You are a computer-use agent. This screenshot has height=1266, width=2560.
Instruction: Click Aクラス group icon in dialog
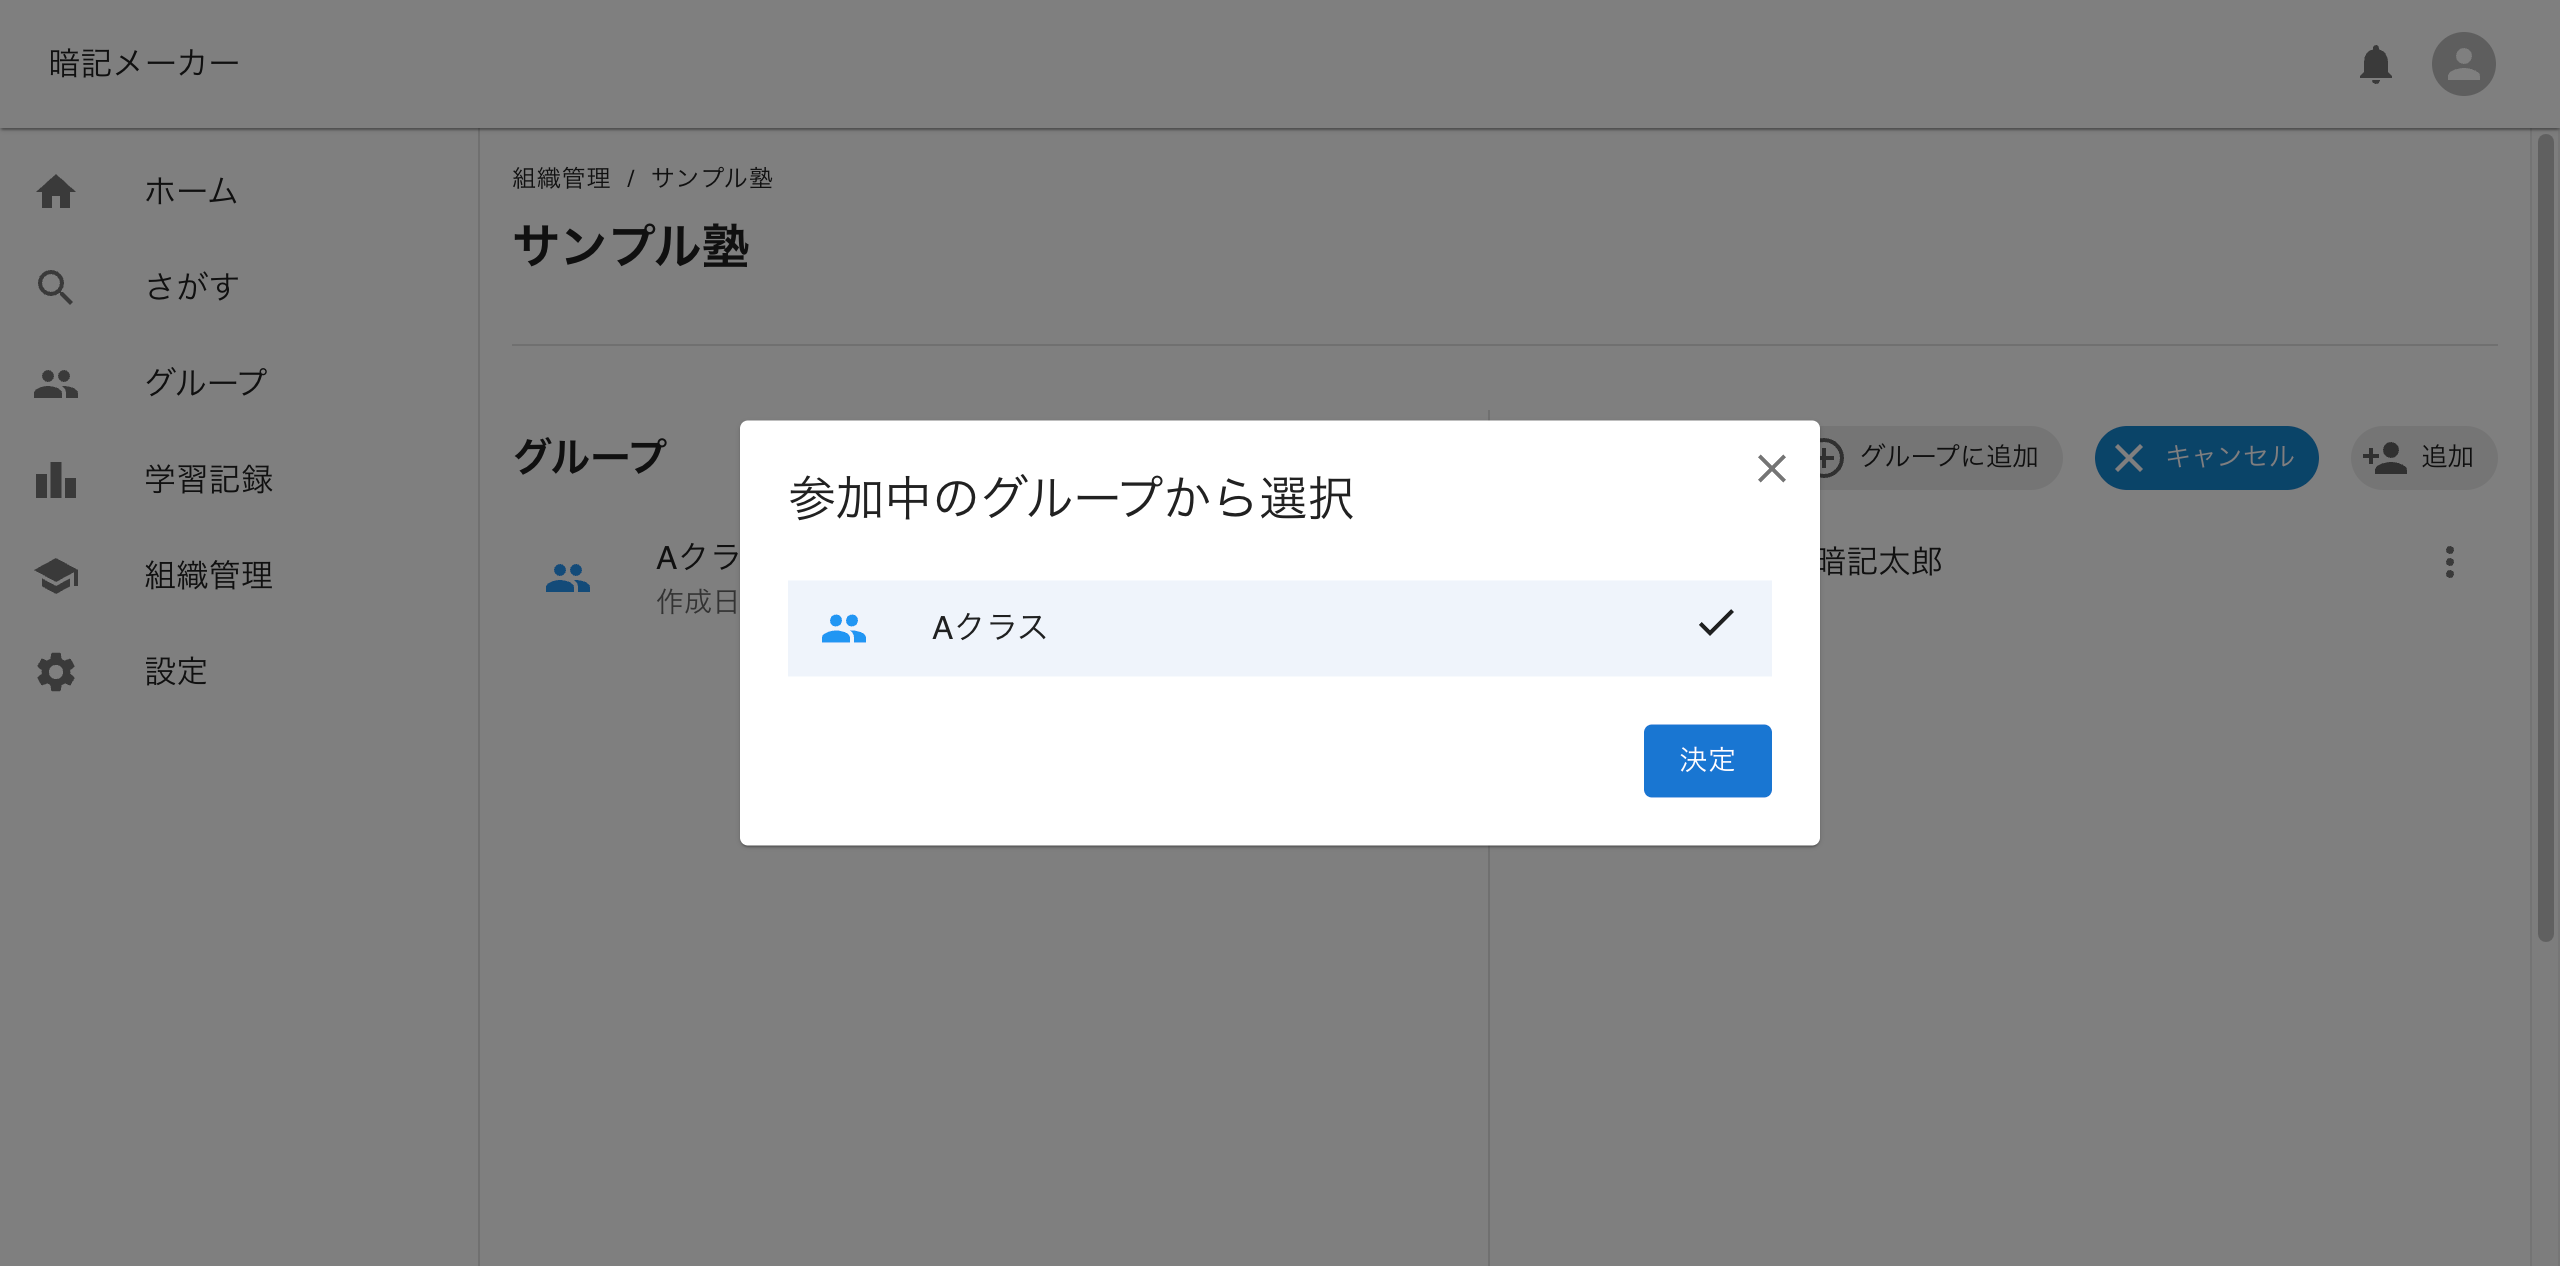coord(843,628)
